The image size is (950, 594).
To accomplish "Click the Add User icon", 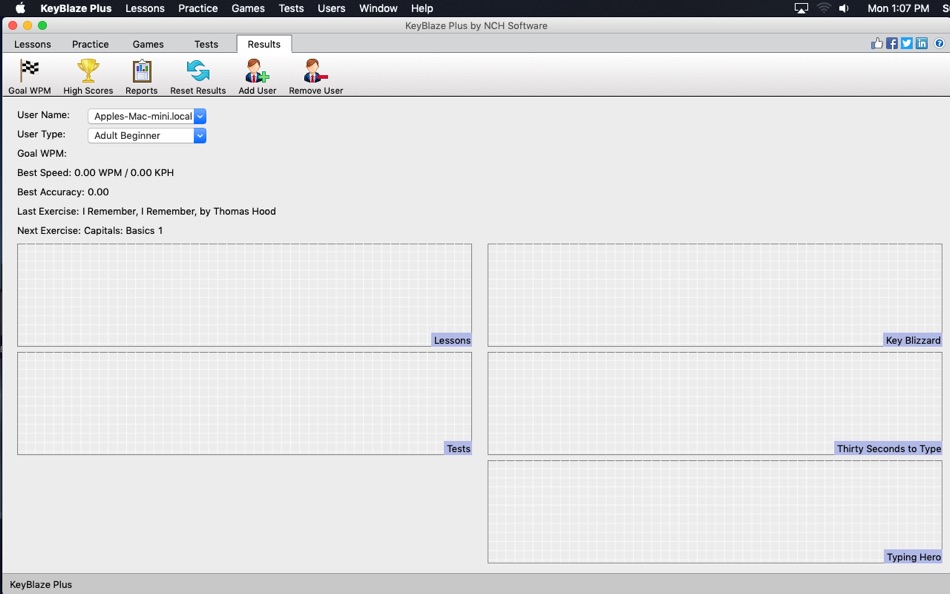I will tap(257, 76).
